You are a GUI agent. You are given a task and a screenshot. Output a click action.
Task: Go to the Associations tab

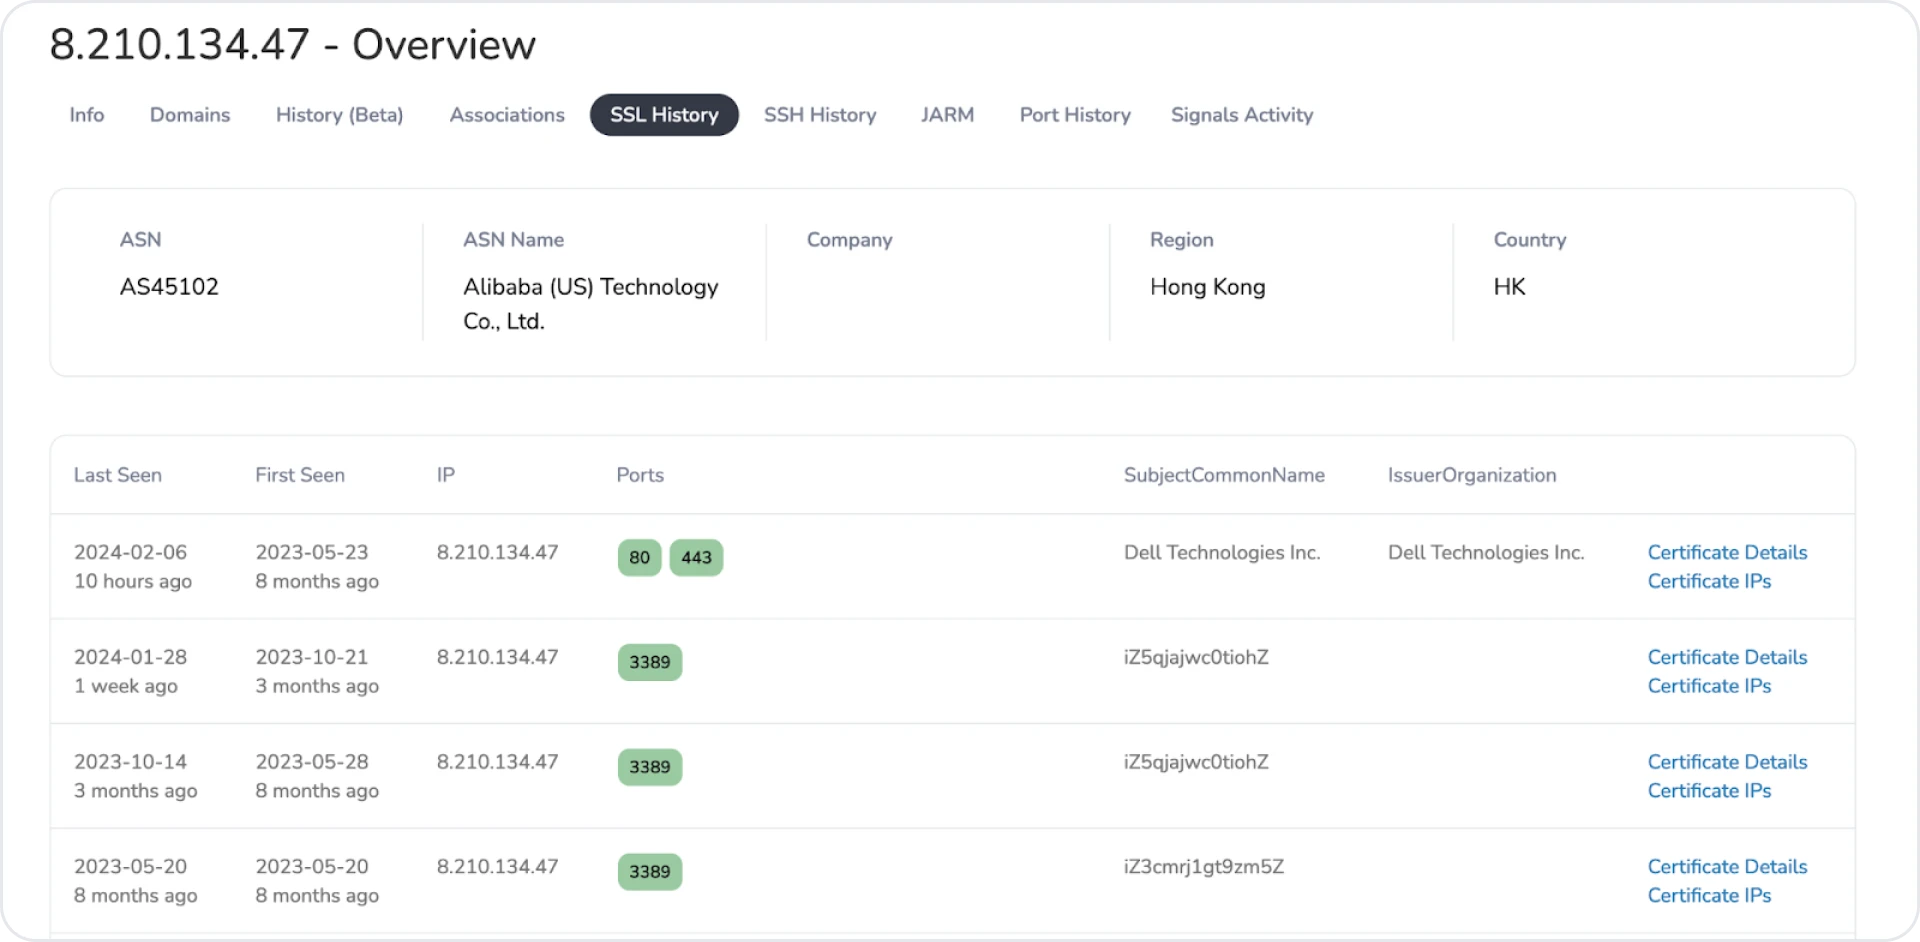507,115
